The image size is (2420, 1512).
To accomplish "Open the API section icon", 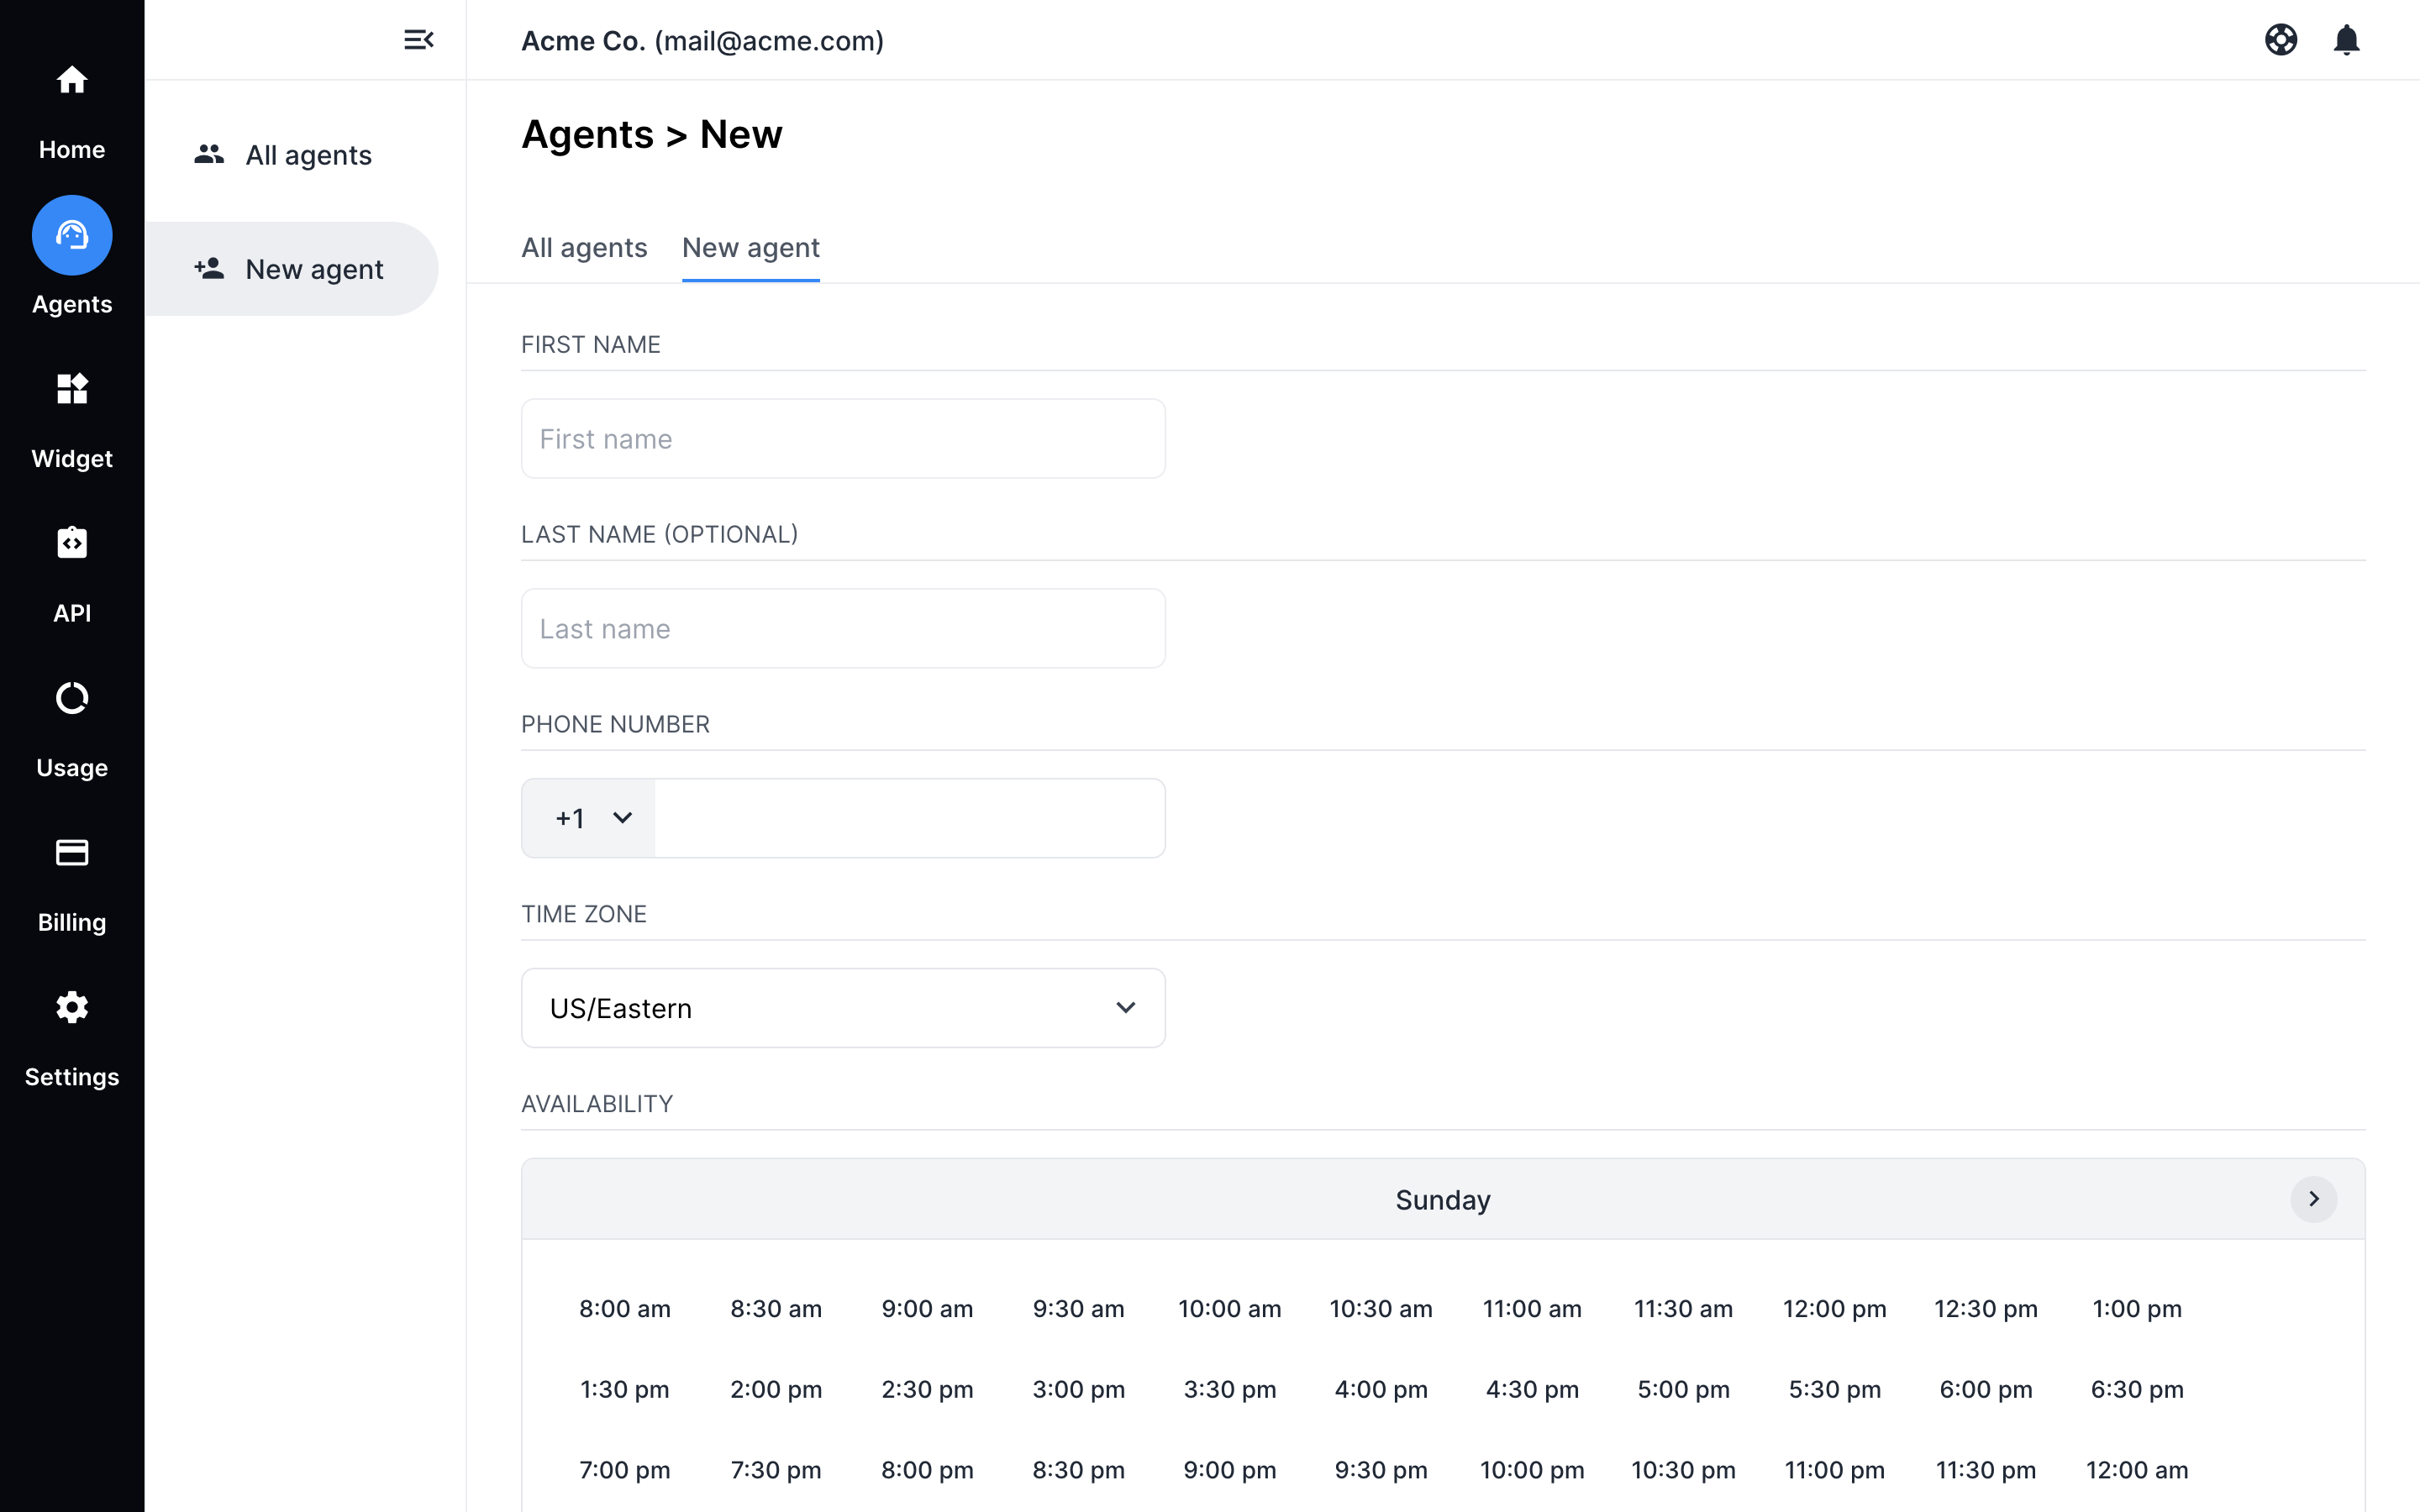I will tap(71, 543).
